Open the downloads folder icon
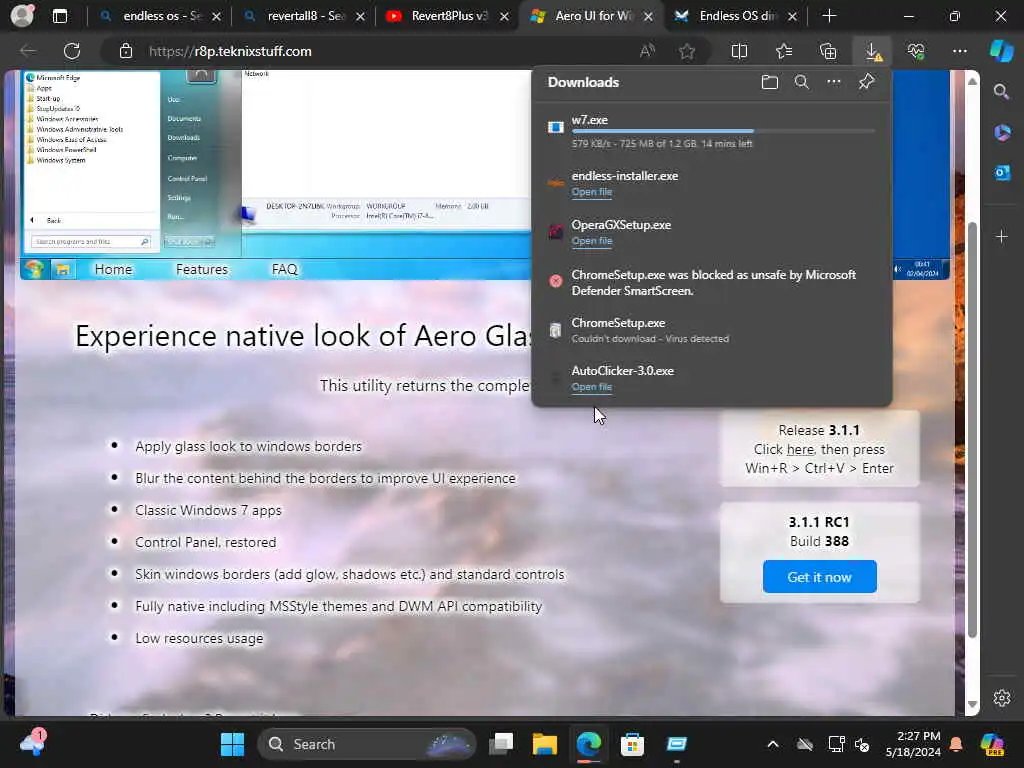Viewport: 1024px width, 768px height. click(770, 82)
